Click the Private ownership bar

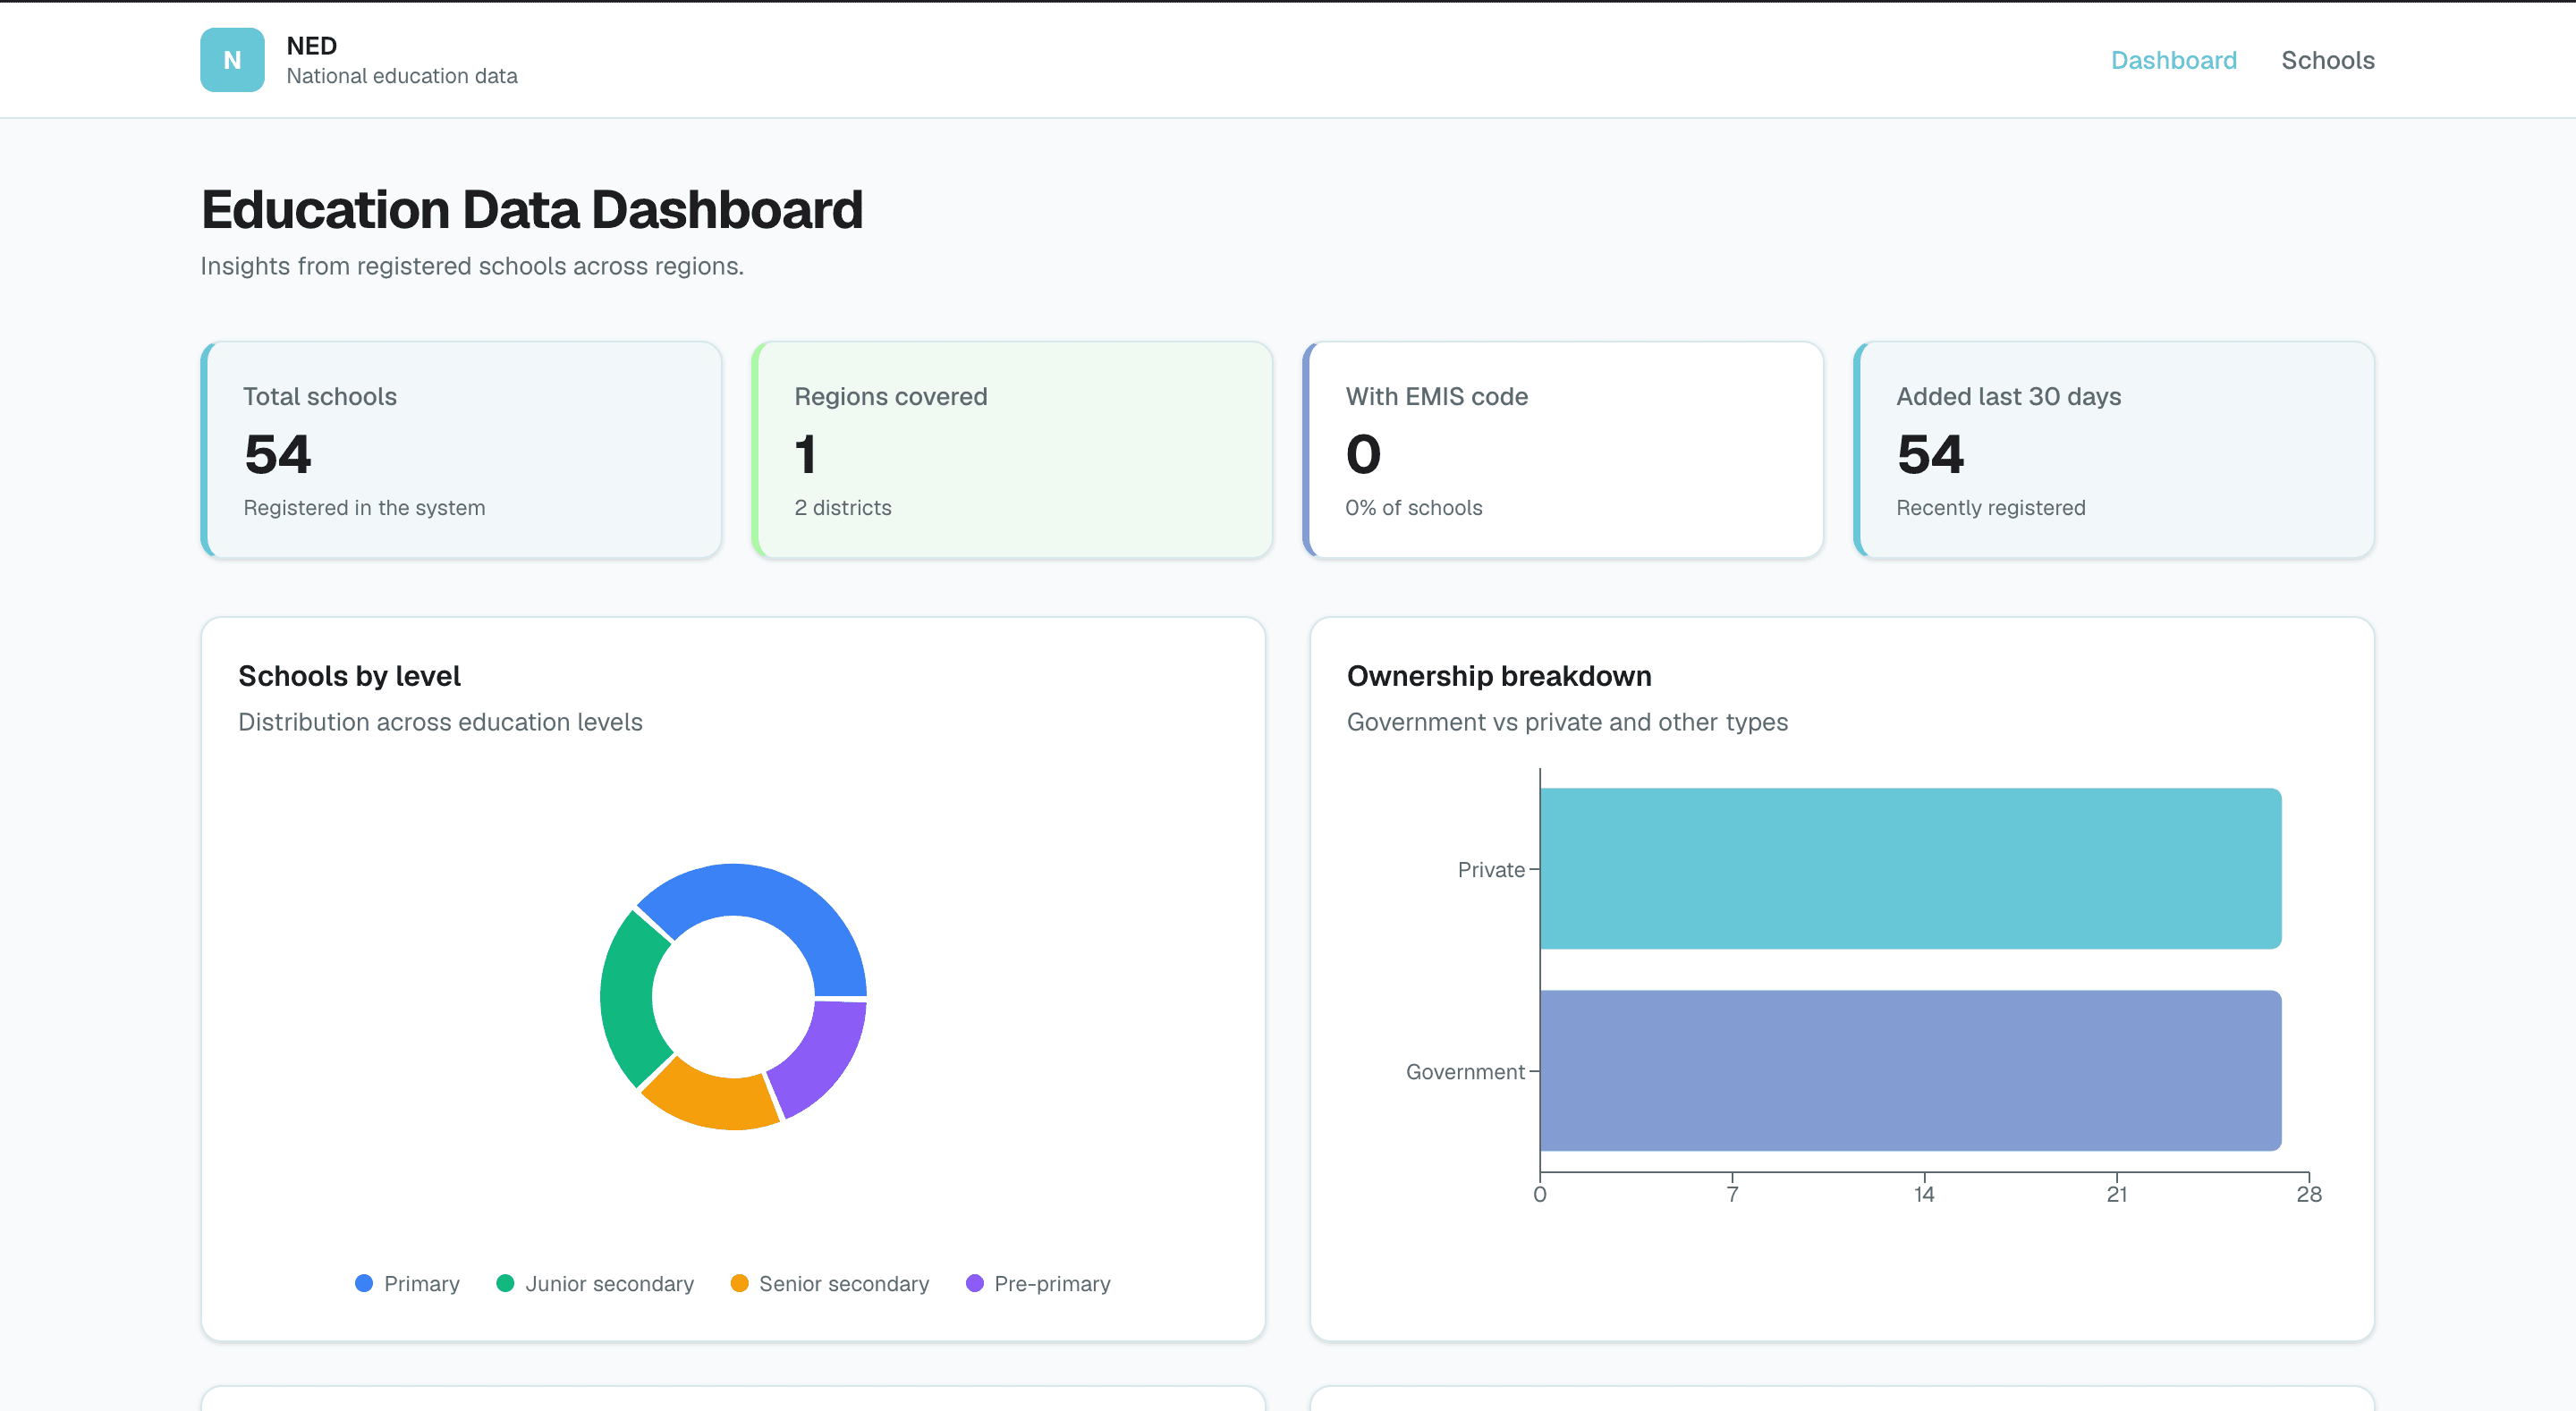point(1910,868)
